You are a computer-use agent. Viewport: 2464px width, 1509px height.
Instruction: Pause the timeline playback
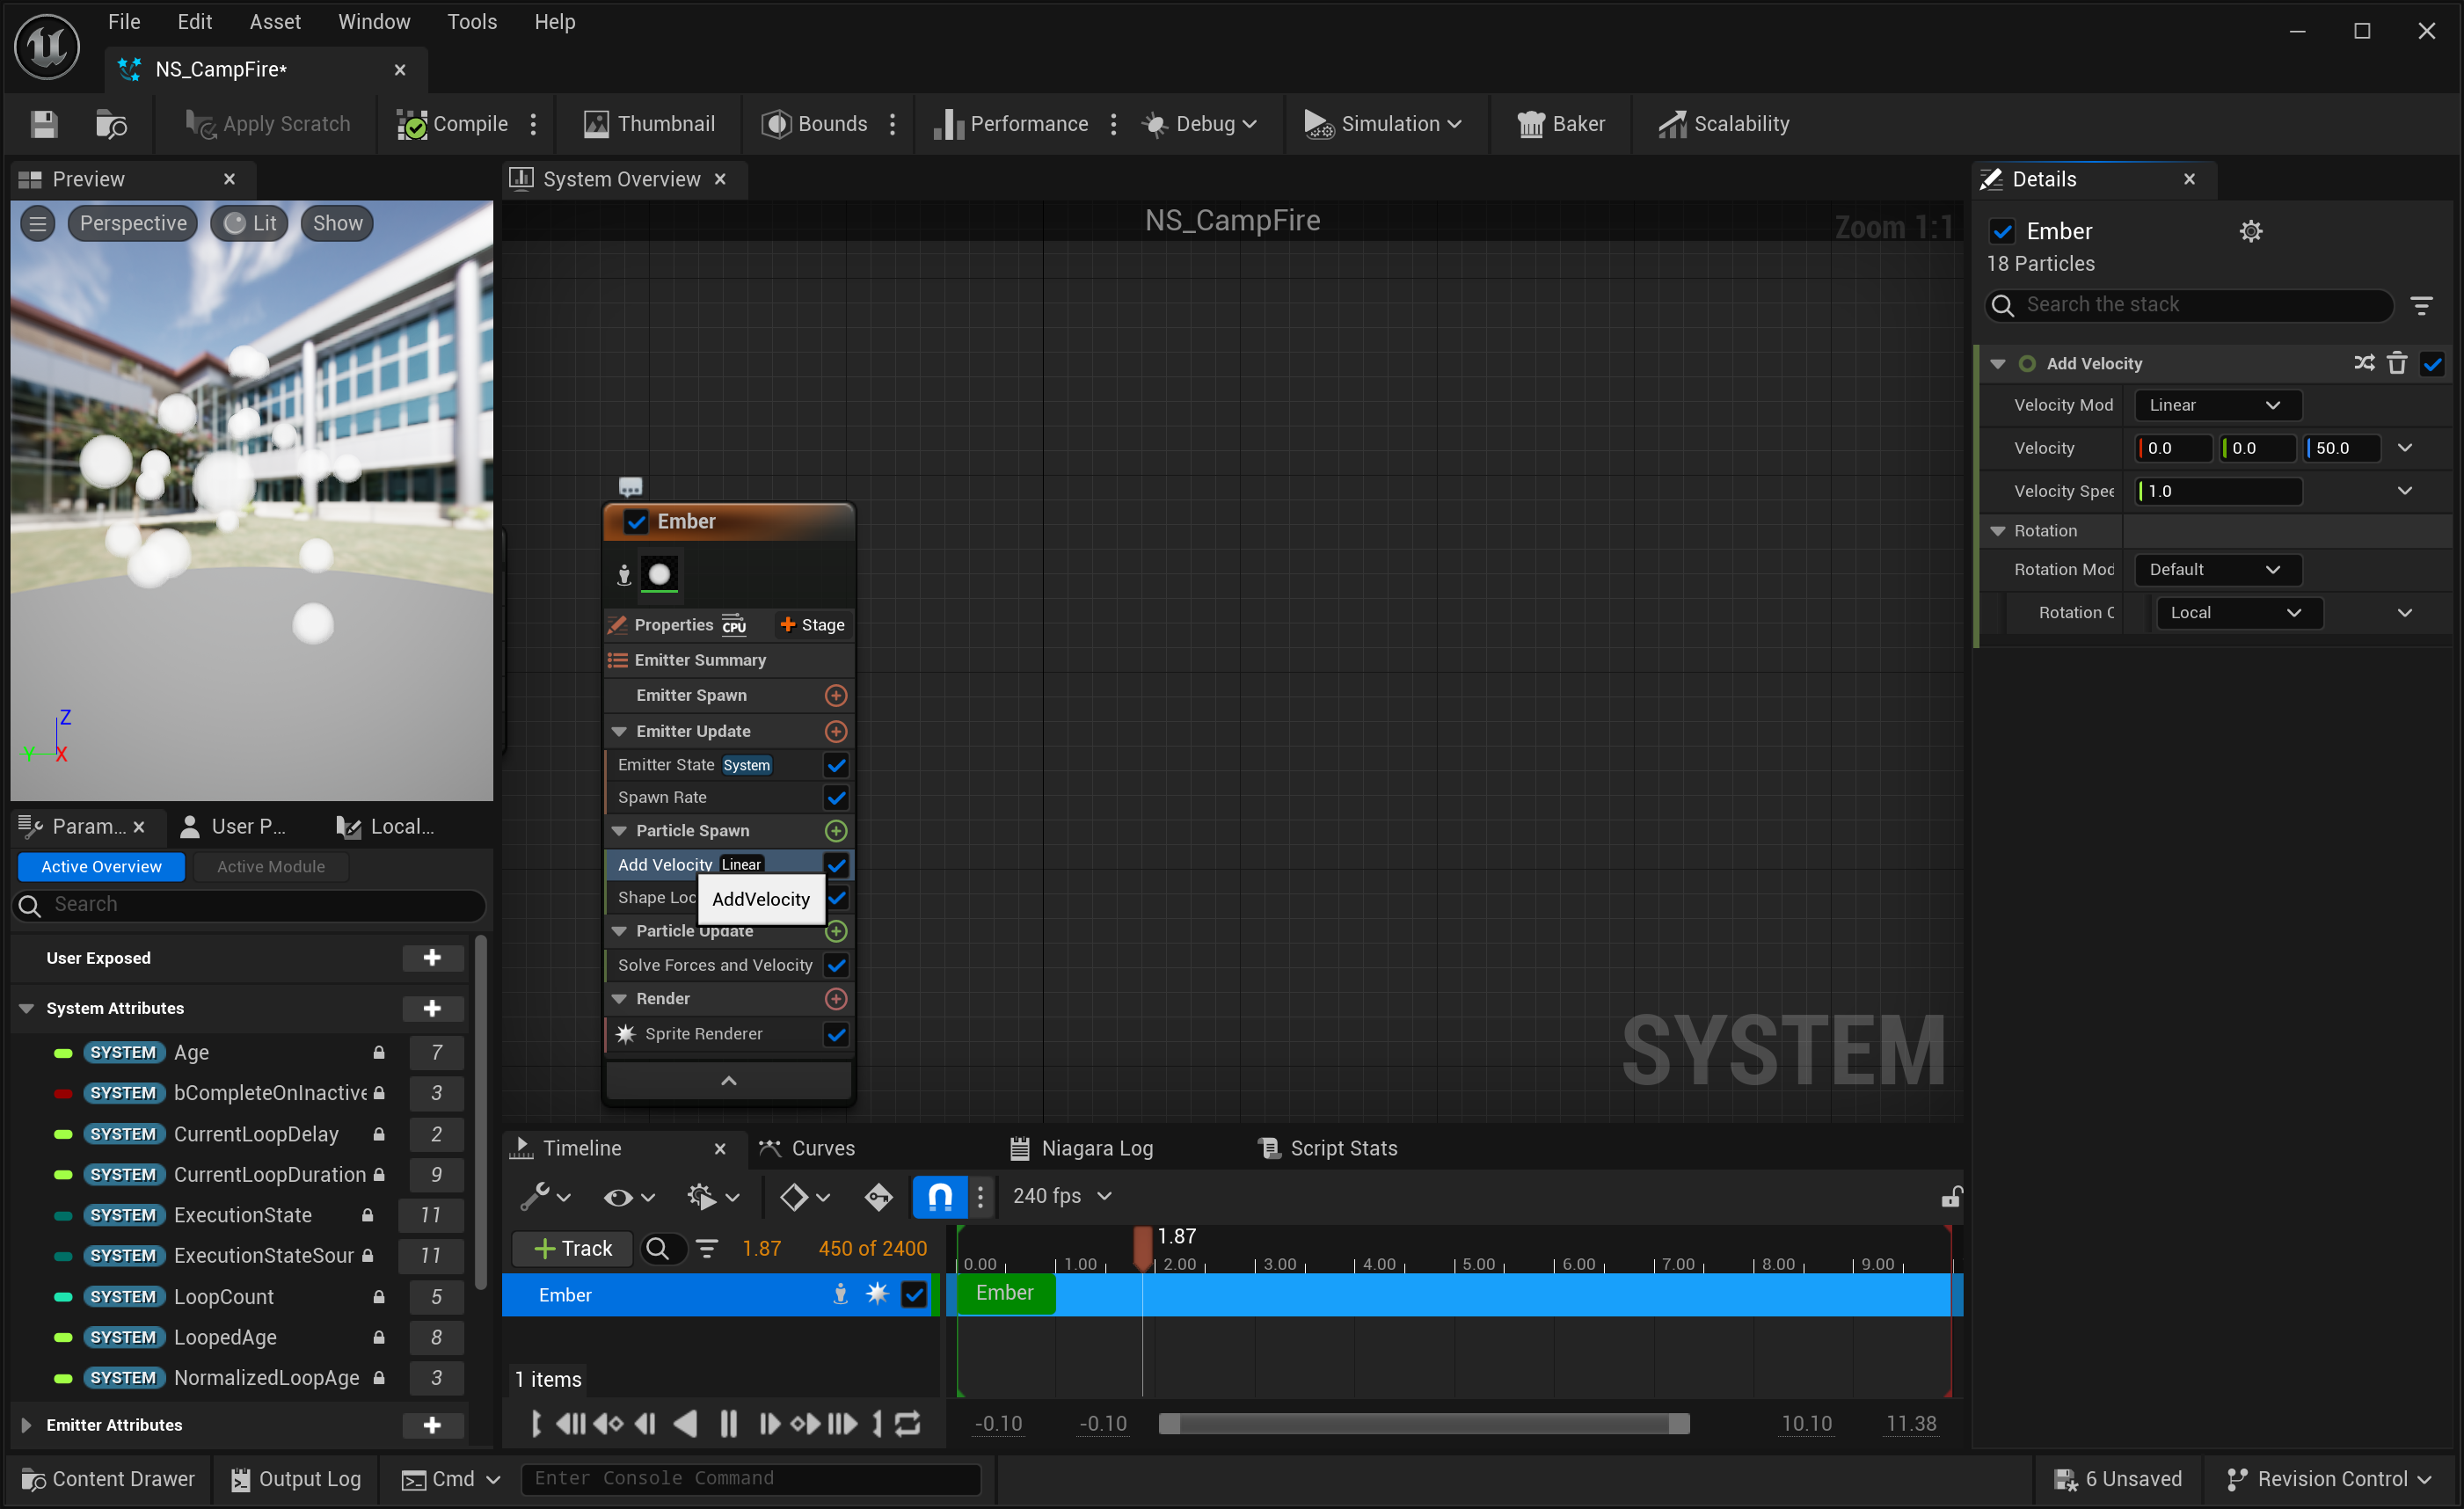pos(728,1423)
